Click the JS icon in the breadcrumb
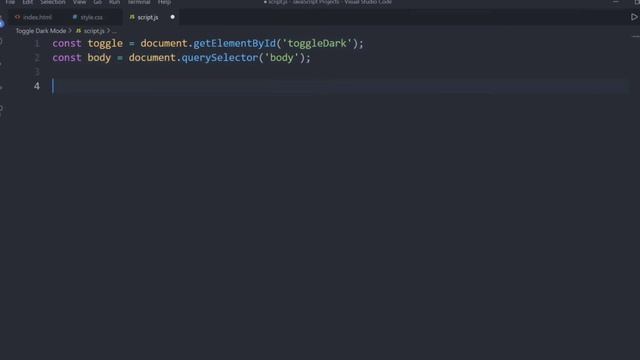Viewport: 640px width, 360px height. pyautogui.click(x=78, y=31)
